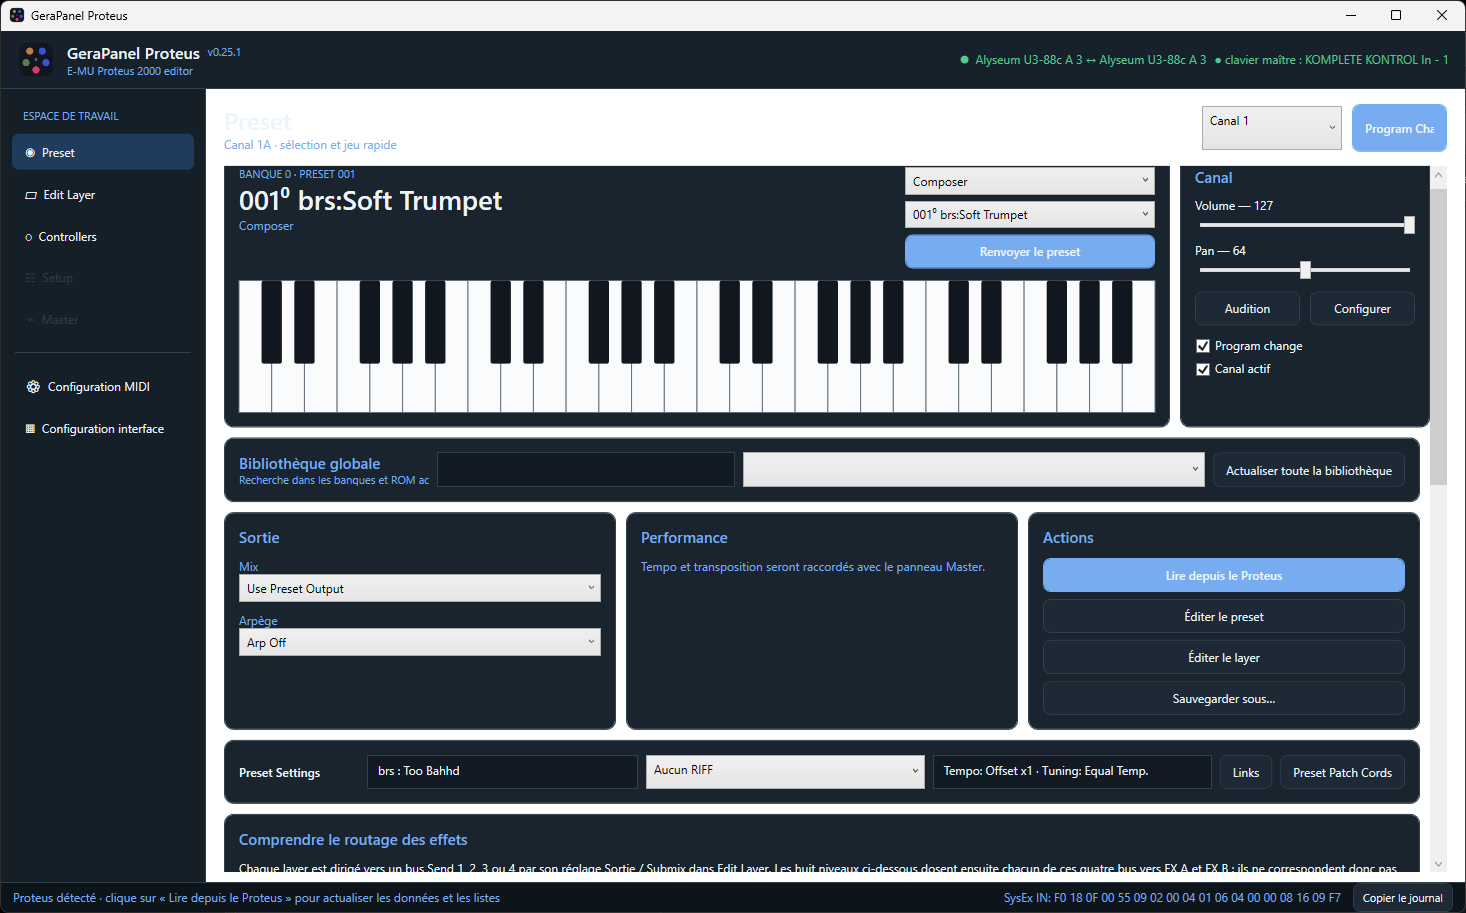The image size is (1466, 913).
Task: Open the Canal 1 channel dropdown
Action: tap(1272, 128)
